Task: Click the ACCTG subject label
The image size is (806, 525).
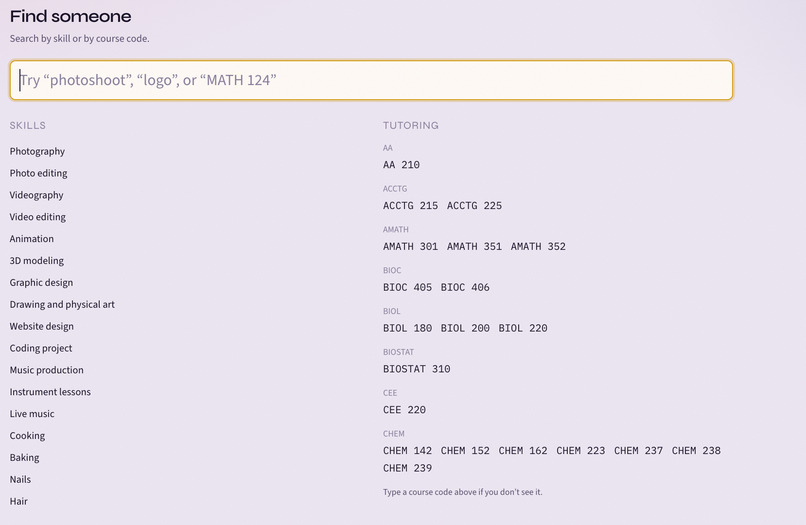Action: point(395,189)
